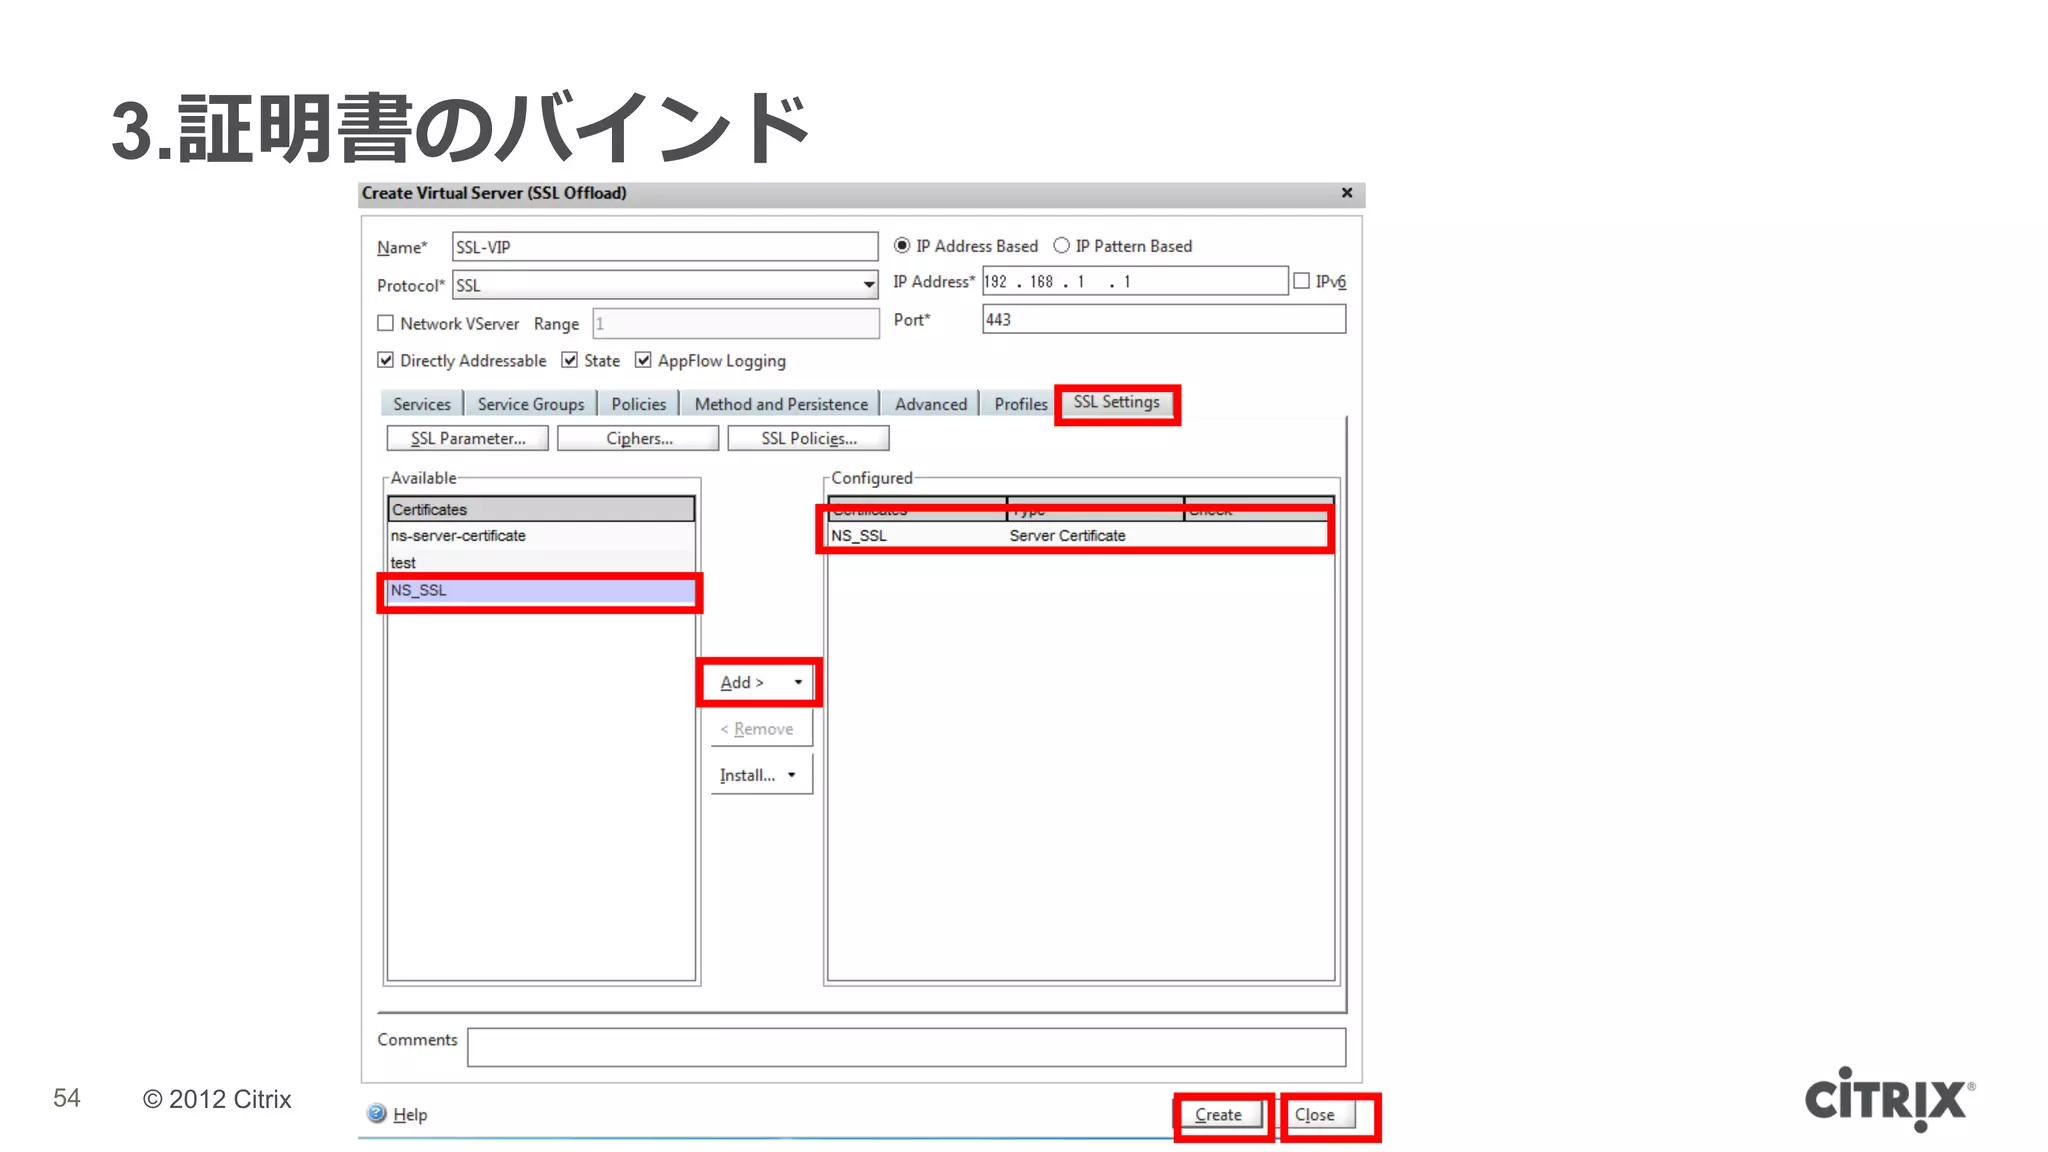Click the Range input field
2048x1152 pixels.
click(x=736, y=323)
